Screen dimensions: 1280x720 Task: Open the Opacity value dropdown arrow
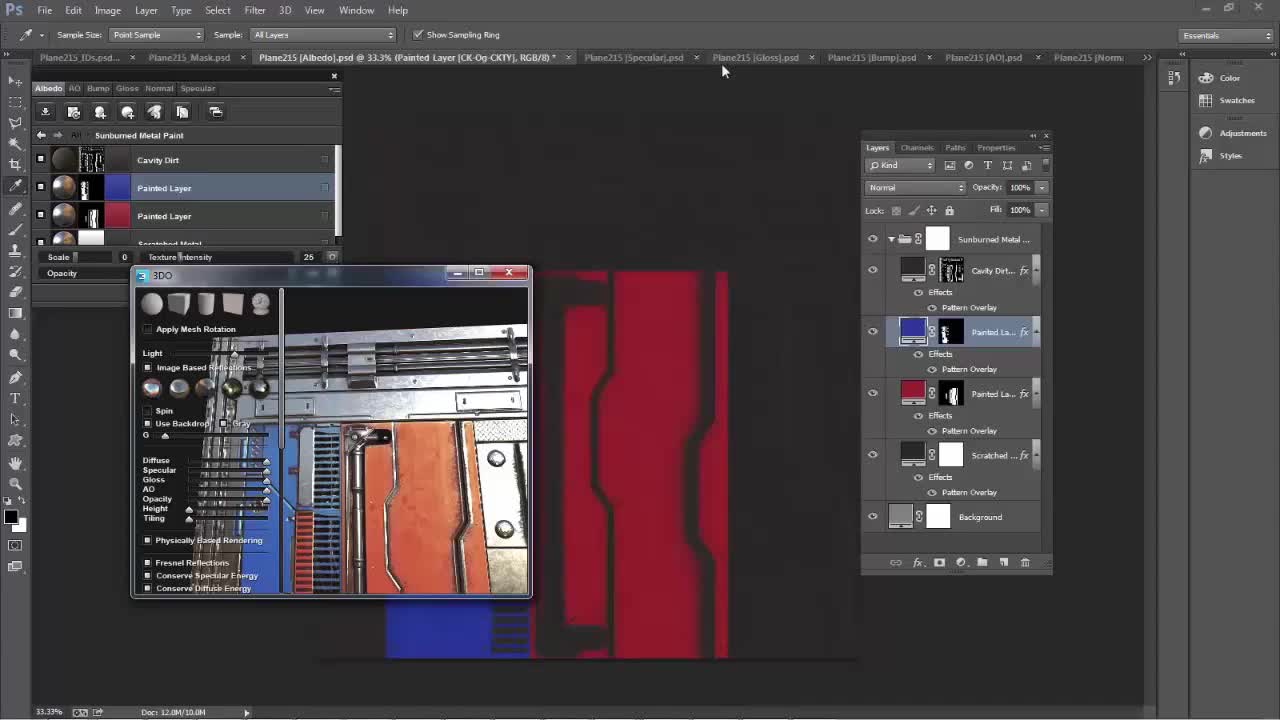1041,188
